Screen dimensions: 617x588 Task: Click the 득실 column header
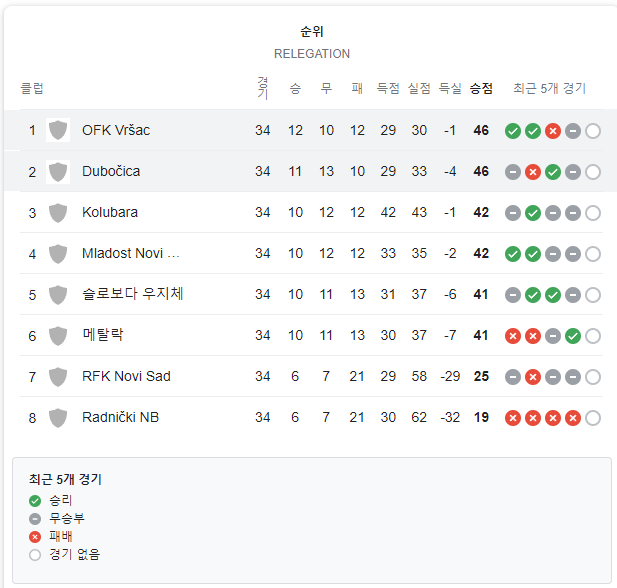450,88
